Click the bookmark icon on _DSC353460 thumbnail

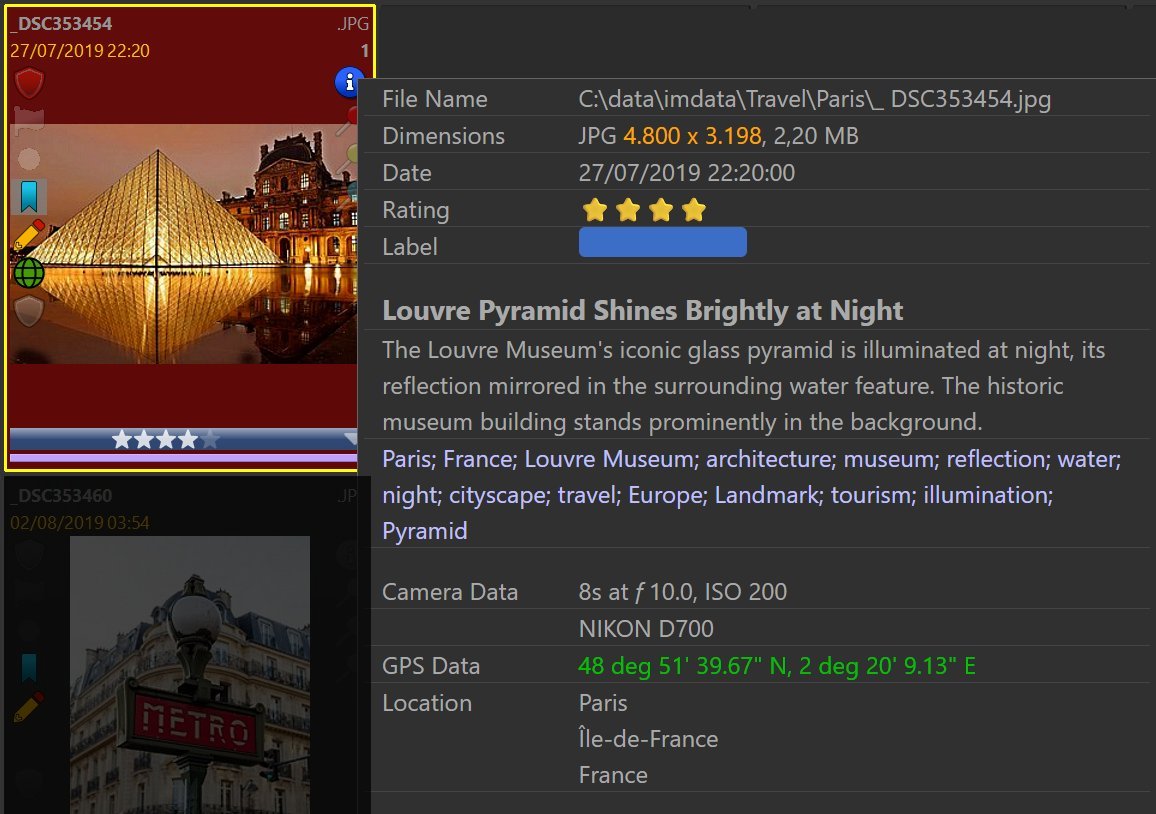(29, 668)
